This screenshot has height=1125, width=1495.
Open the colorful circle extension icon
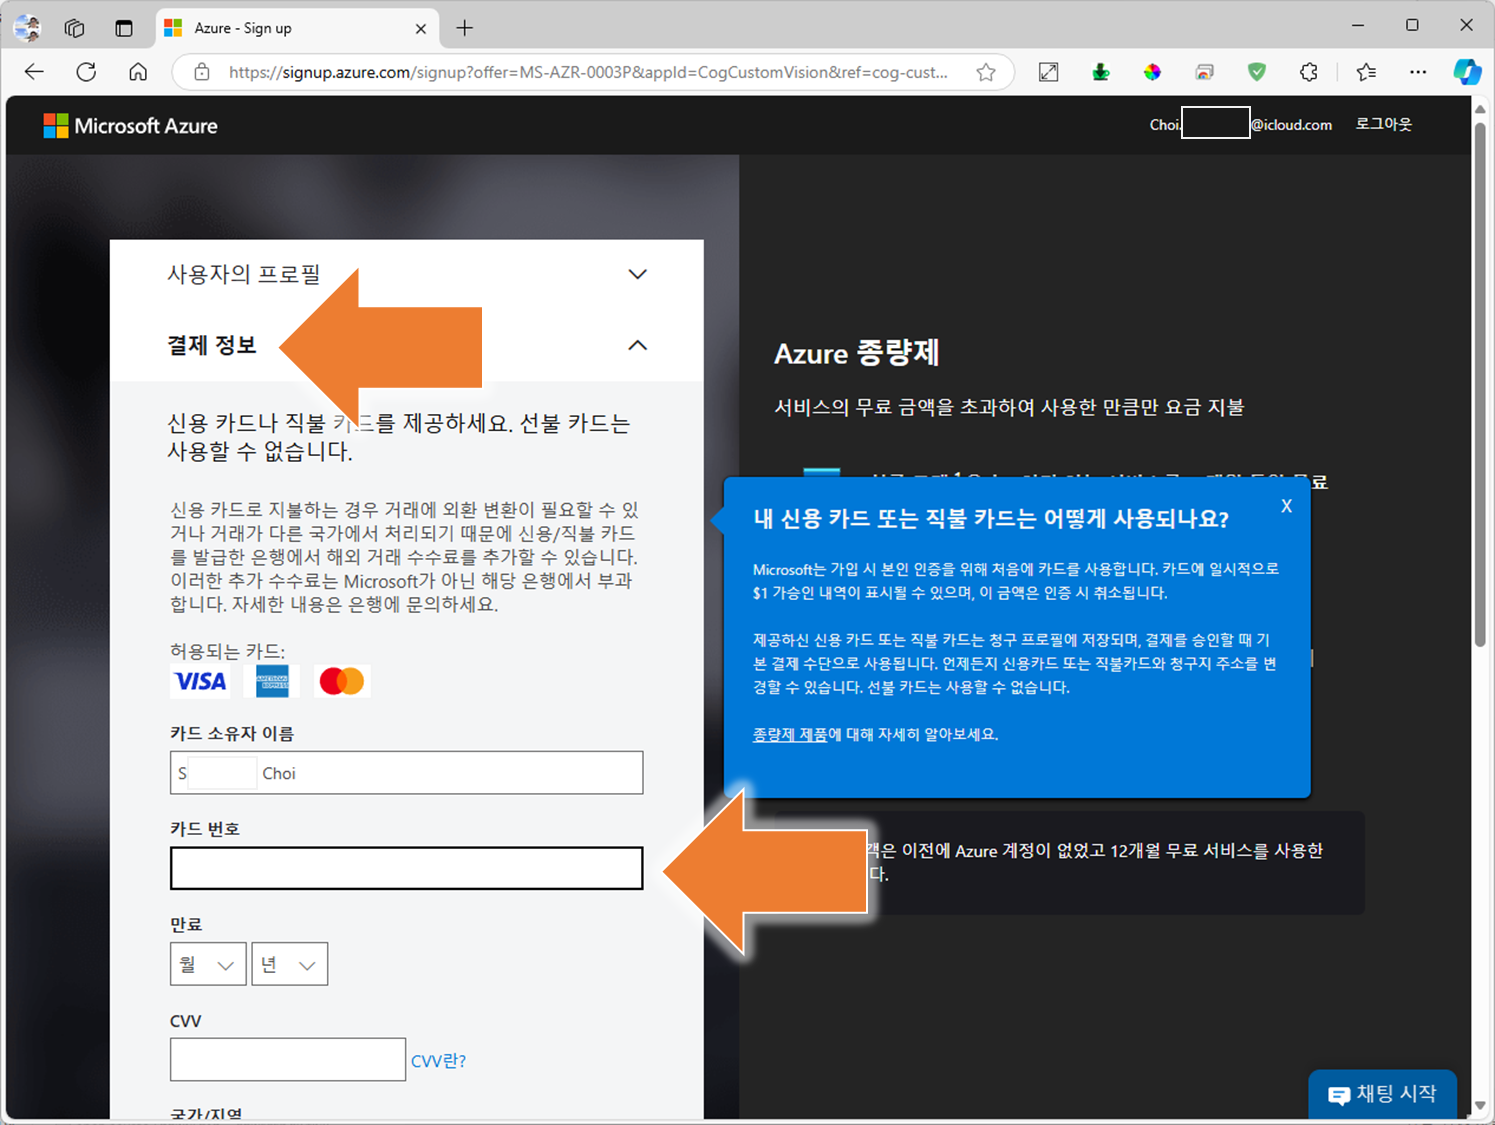pyautogui.click(x=1153, y=72)
